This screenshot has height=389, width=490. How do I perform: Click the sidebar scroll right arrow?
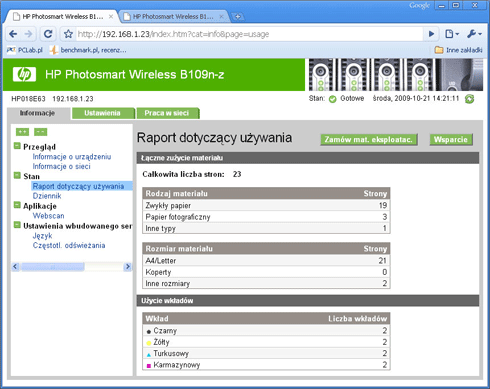point(127,267)
